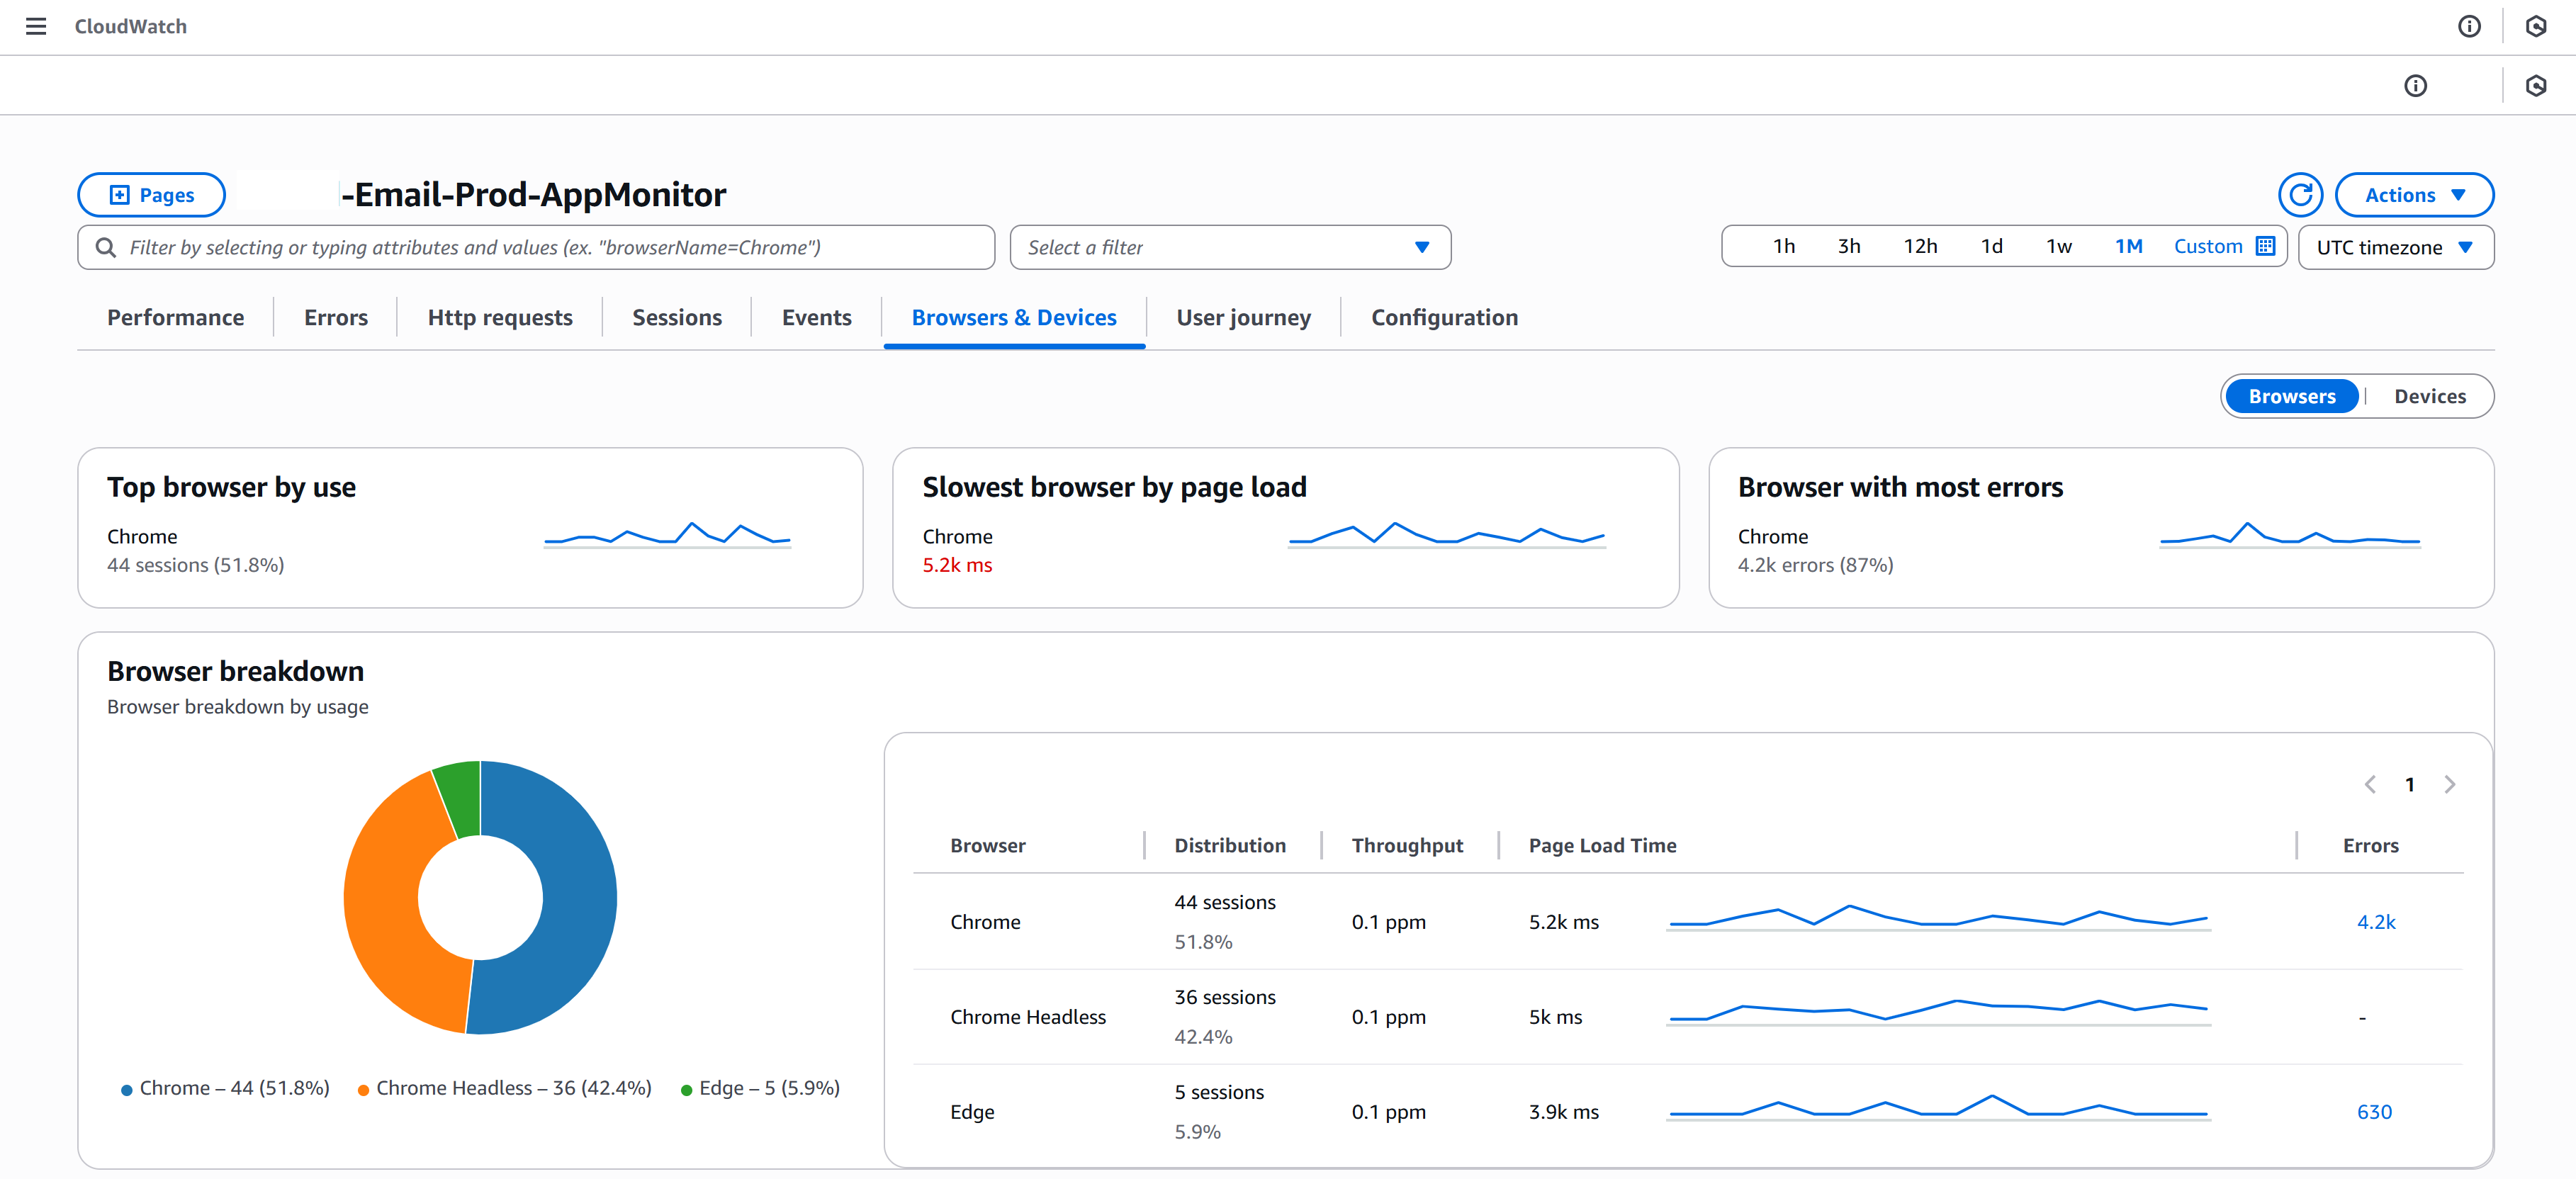Image resolution: width=2576 pixels, height=1179 pixels.
Task: Click the search magnifier in the filter field
Action: pyautogui.click(x=106, y=247)
